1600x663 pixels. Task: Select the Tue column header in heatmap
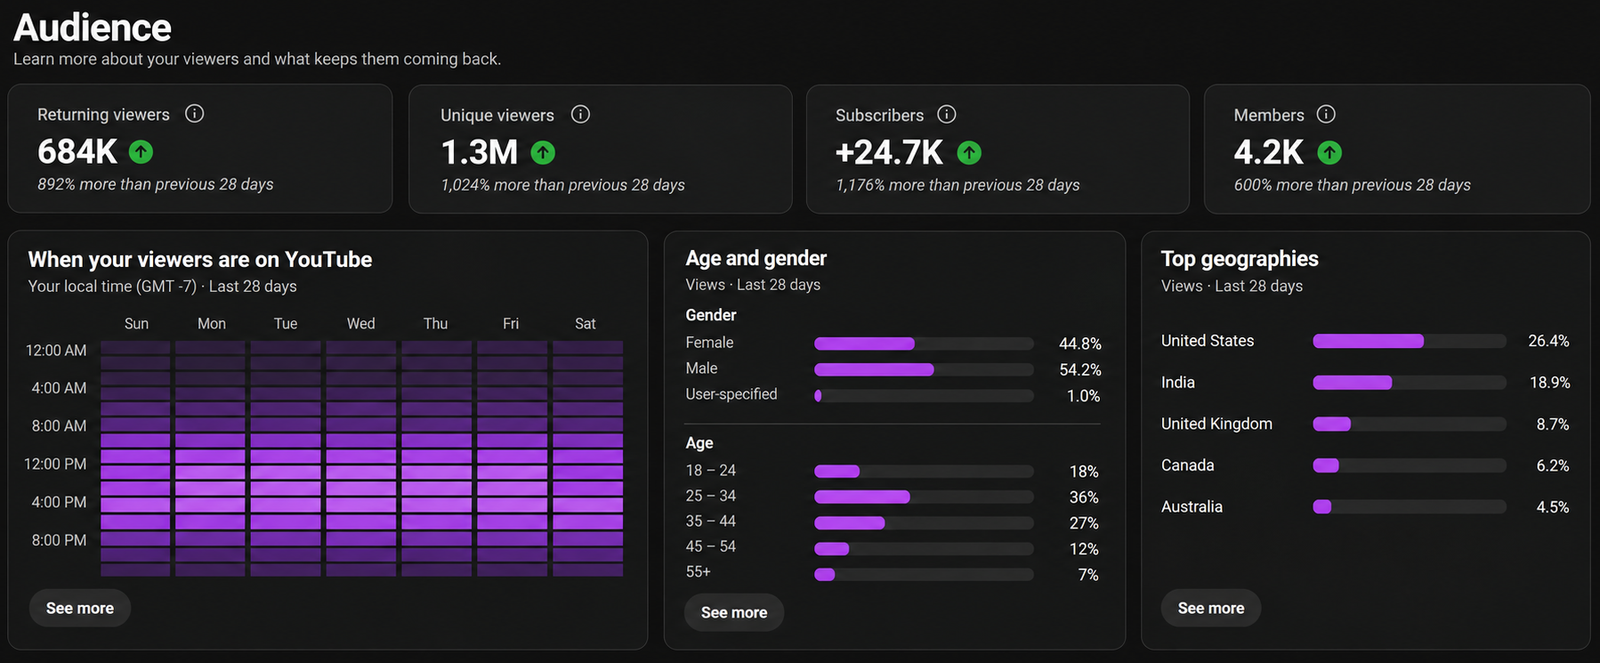pos(286,324)
